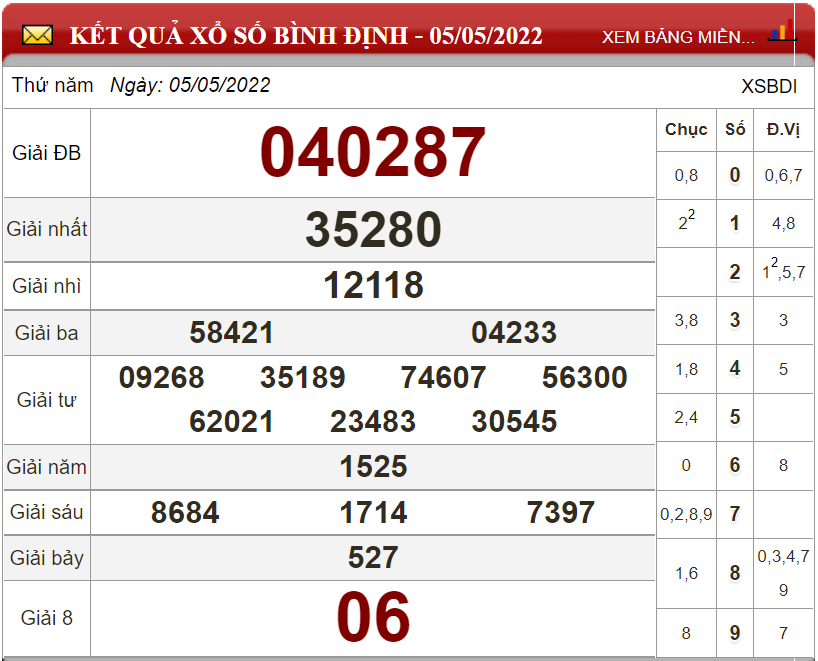
Task: Select the XSBDI code link
Action: pyautogui.click(x=769, y=86)
